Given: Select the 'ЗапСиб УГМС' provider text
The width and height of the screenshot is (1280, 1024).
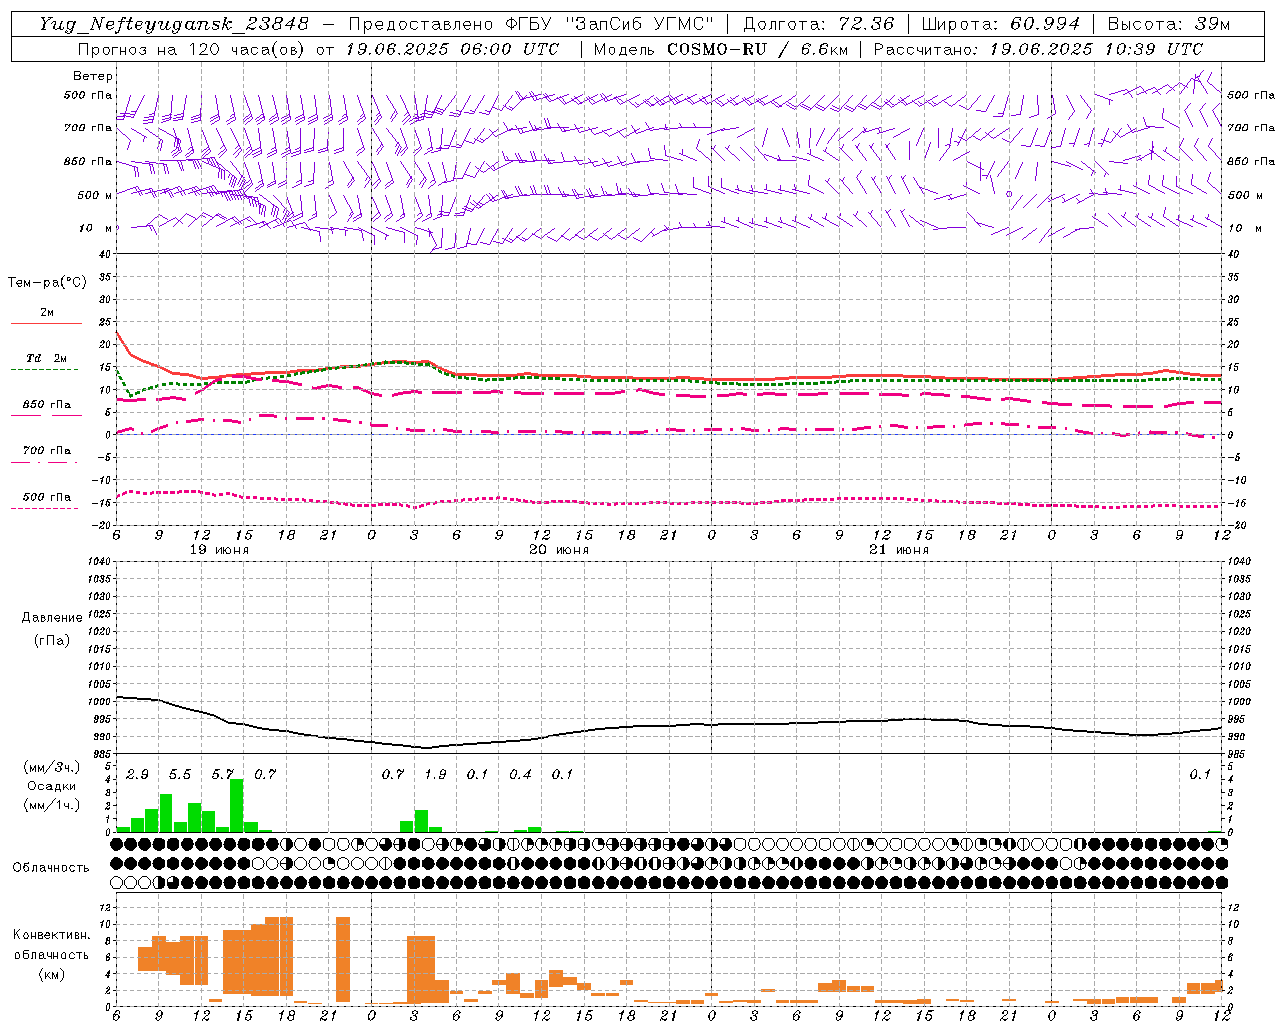Looking at the screenshot, I should 638,24.
